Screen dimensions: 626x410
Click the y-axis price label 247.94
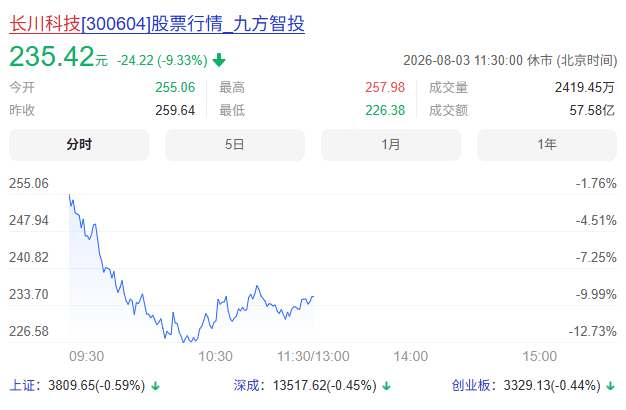coord(29,220)
